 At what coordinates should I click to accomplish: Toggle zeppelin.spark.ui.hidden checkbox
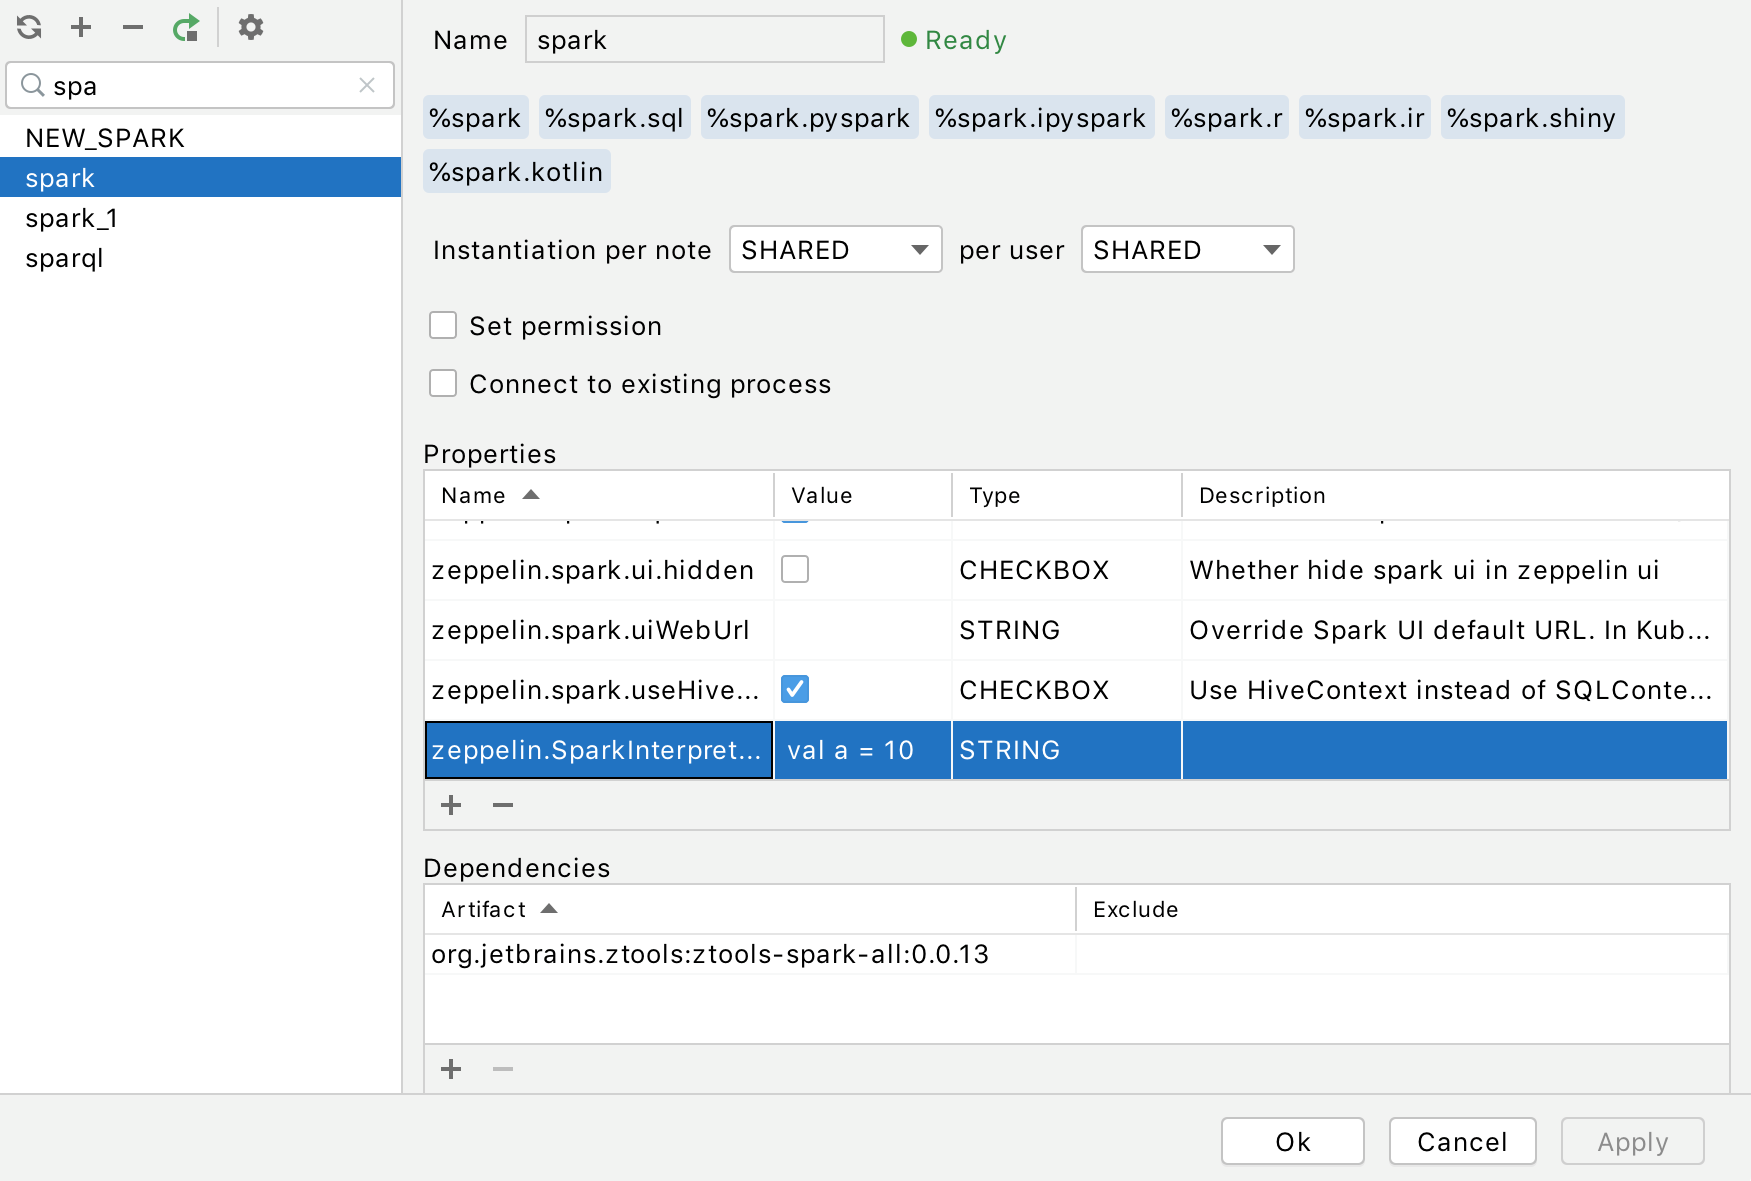point(795,570)
